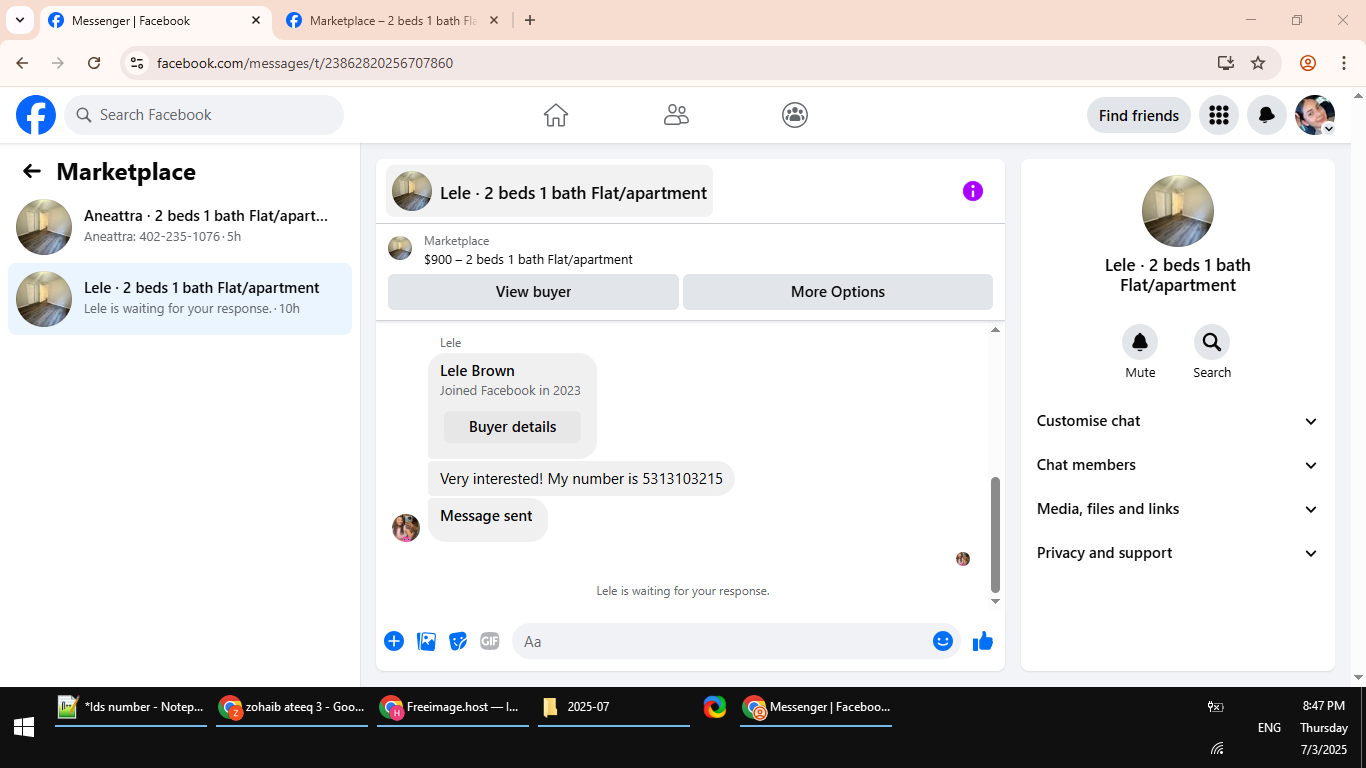Choose a GIF icon
The width and height of the screenshot is (1366, 768).
pos(489,641)
